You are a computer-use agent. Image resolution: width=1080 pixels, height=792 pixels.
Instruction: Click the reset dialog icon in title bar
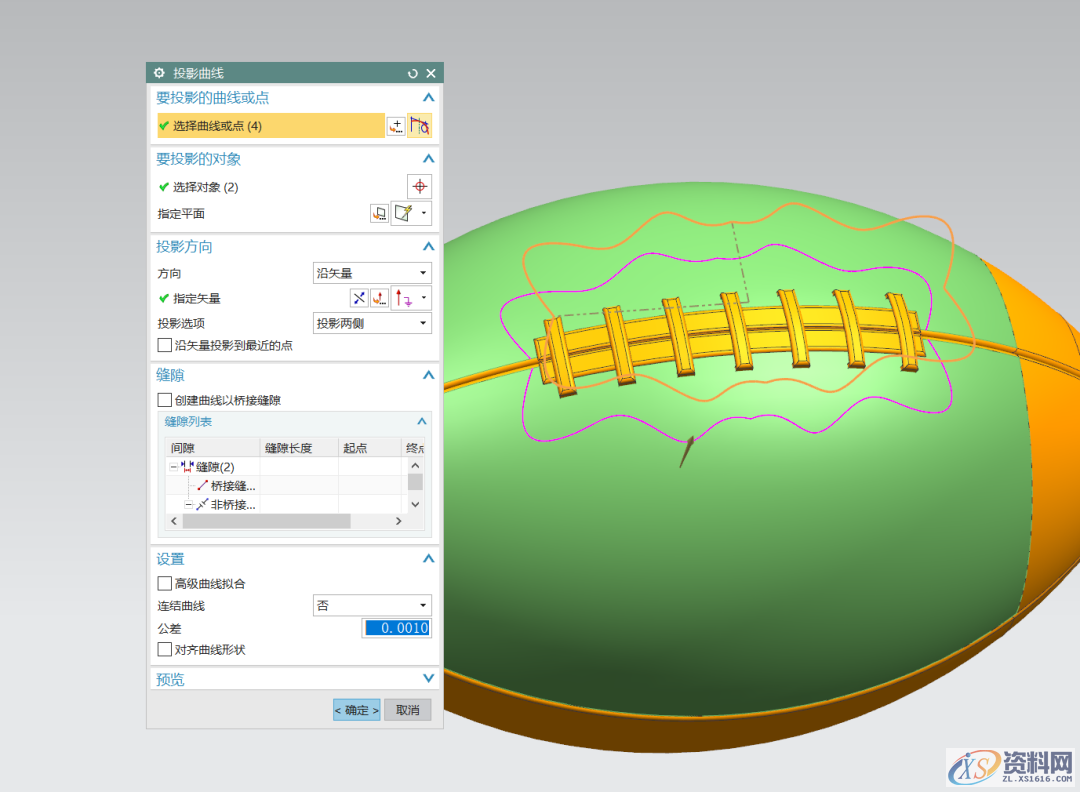pos(413,74)
